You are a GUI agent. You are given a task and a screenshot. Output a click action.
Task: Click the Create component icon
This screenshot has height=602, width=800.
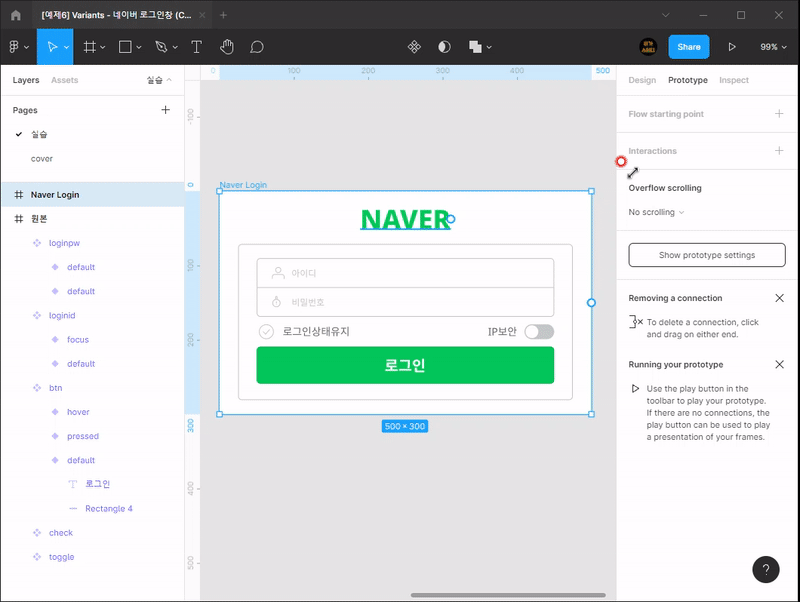coord(414,47)
